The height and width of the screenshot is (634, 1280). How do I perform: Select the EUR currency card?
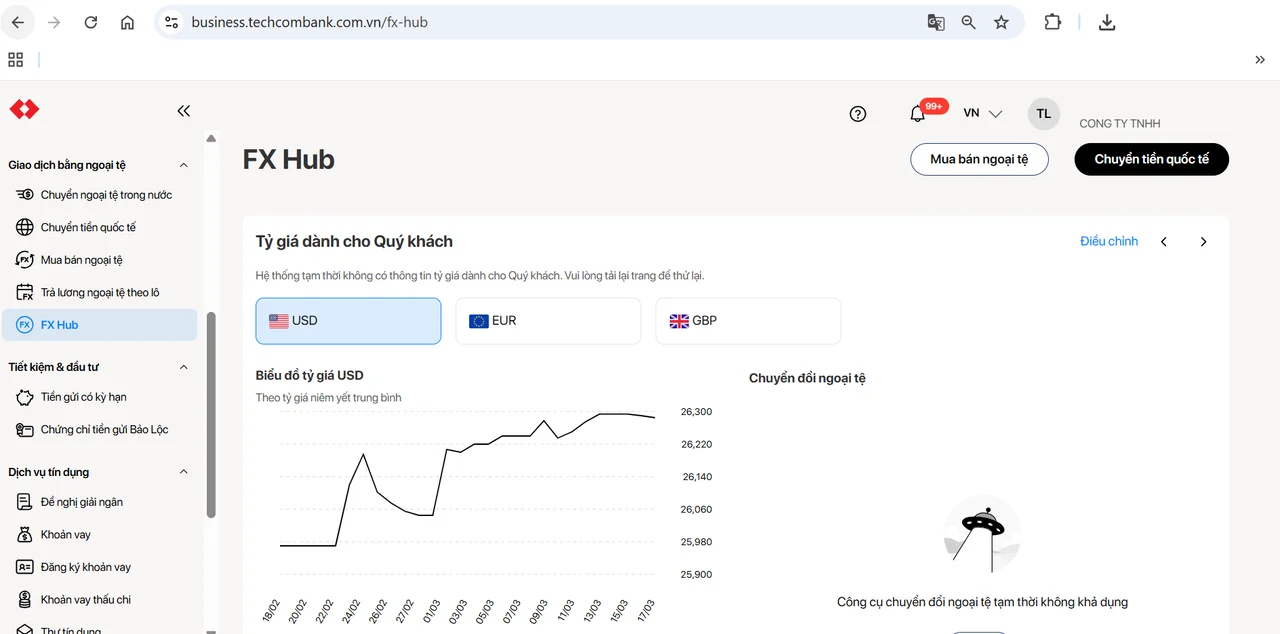click(548, 321)
